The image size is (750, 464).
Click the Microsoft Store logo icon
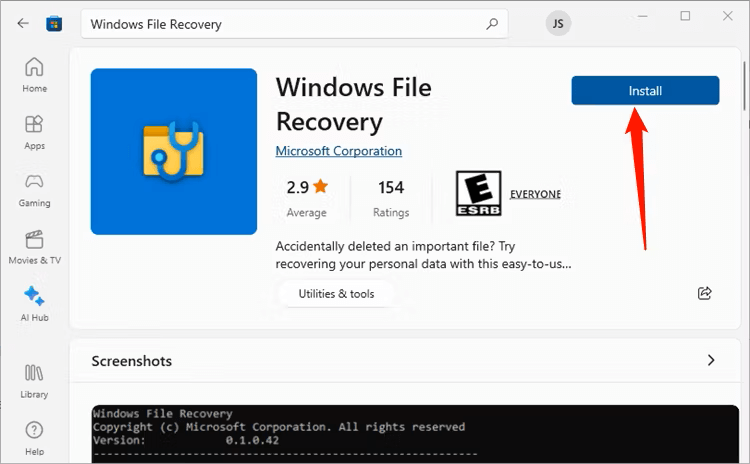[x=54, y=23]
